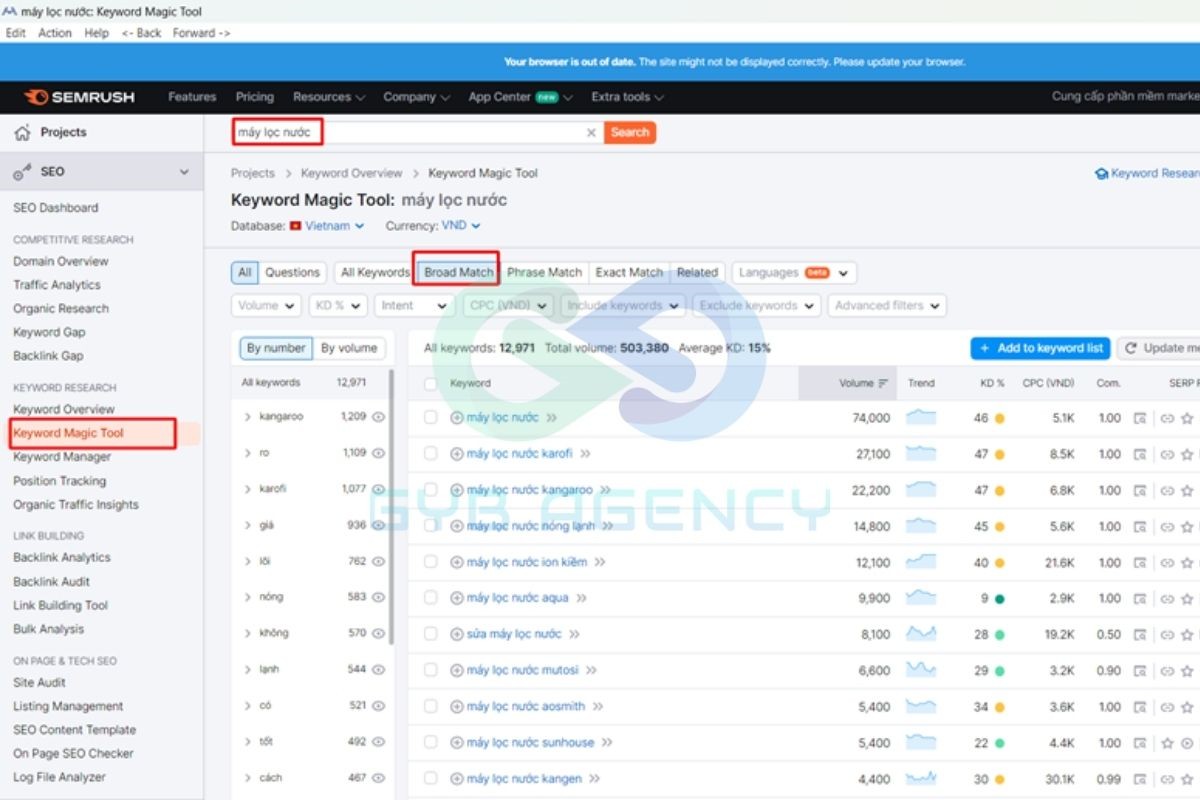
Task: Switch to Broad Match tab
Action: click(459, 272)
